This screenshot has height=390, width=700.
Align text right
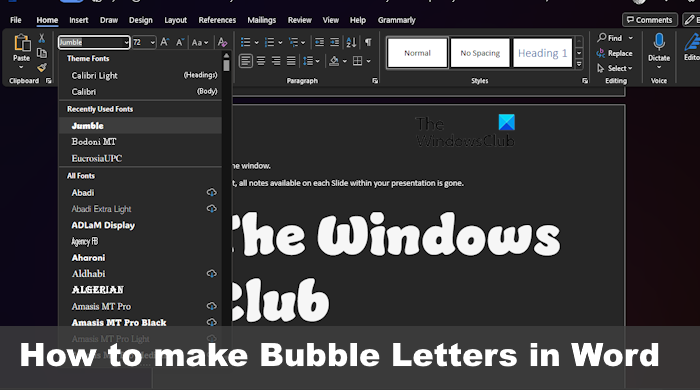[x=276, y=61]
